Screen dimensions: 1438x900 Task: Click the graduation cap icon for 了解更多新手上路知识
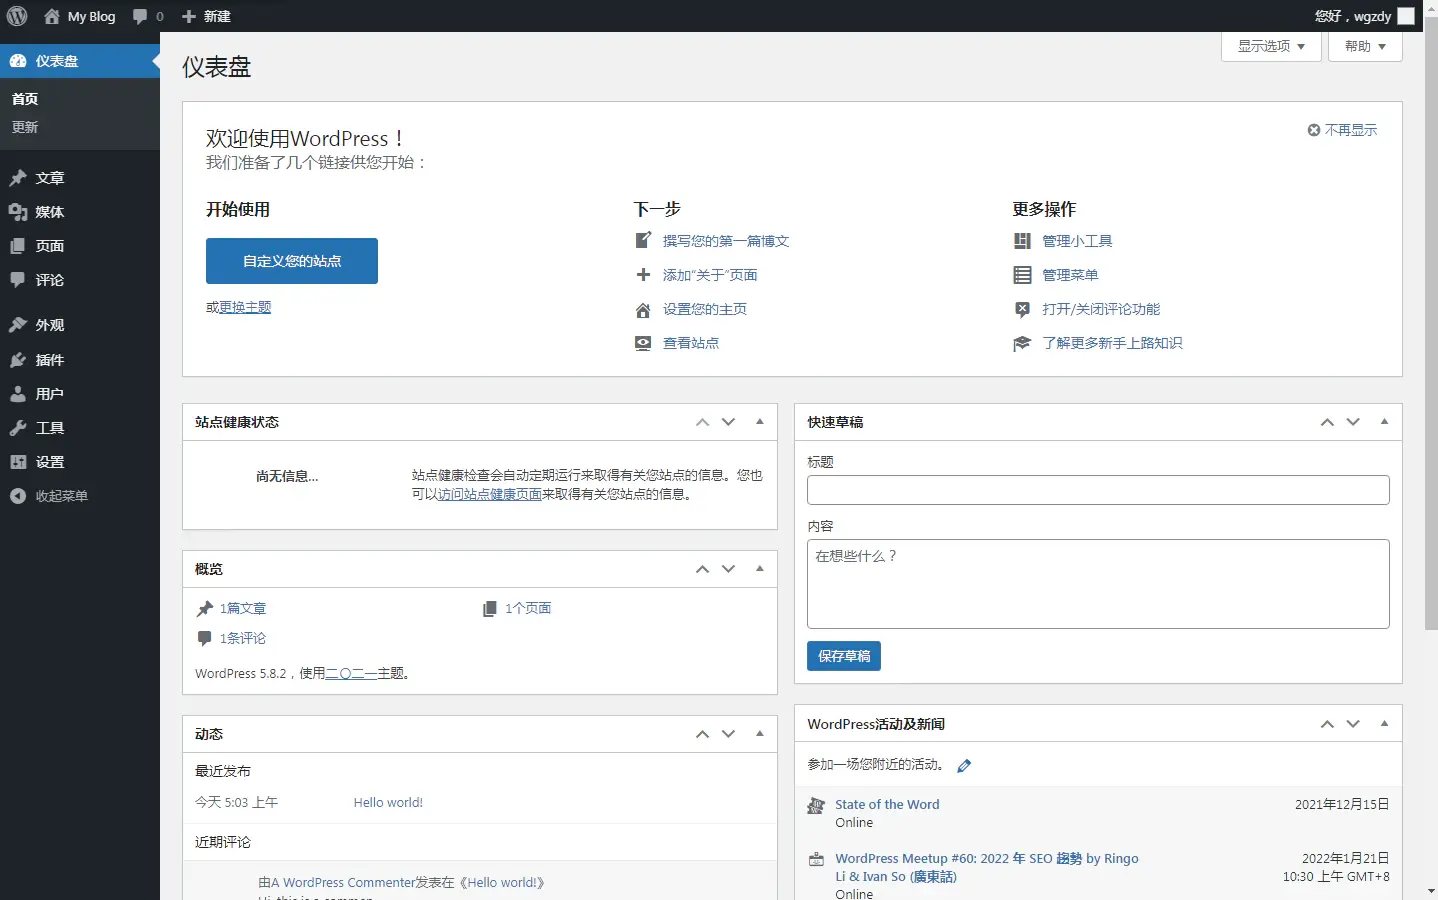pyautogui.click(x=1022, y=343)
